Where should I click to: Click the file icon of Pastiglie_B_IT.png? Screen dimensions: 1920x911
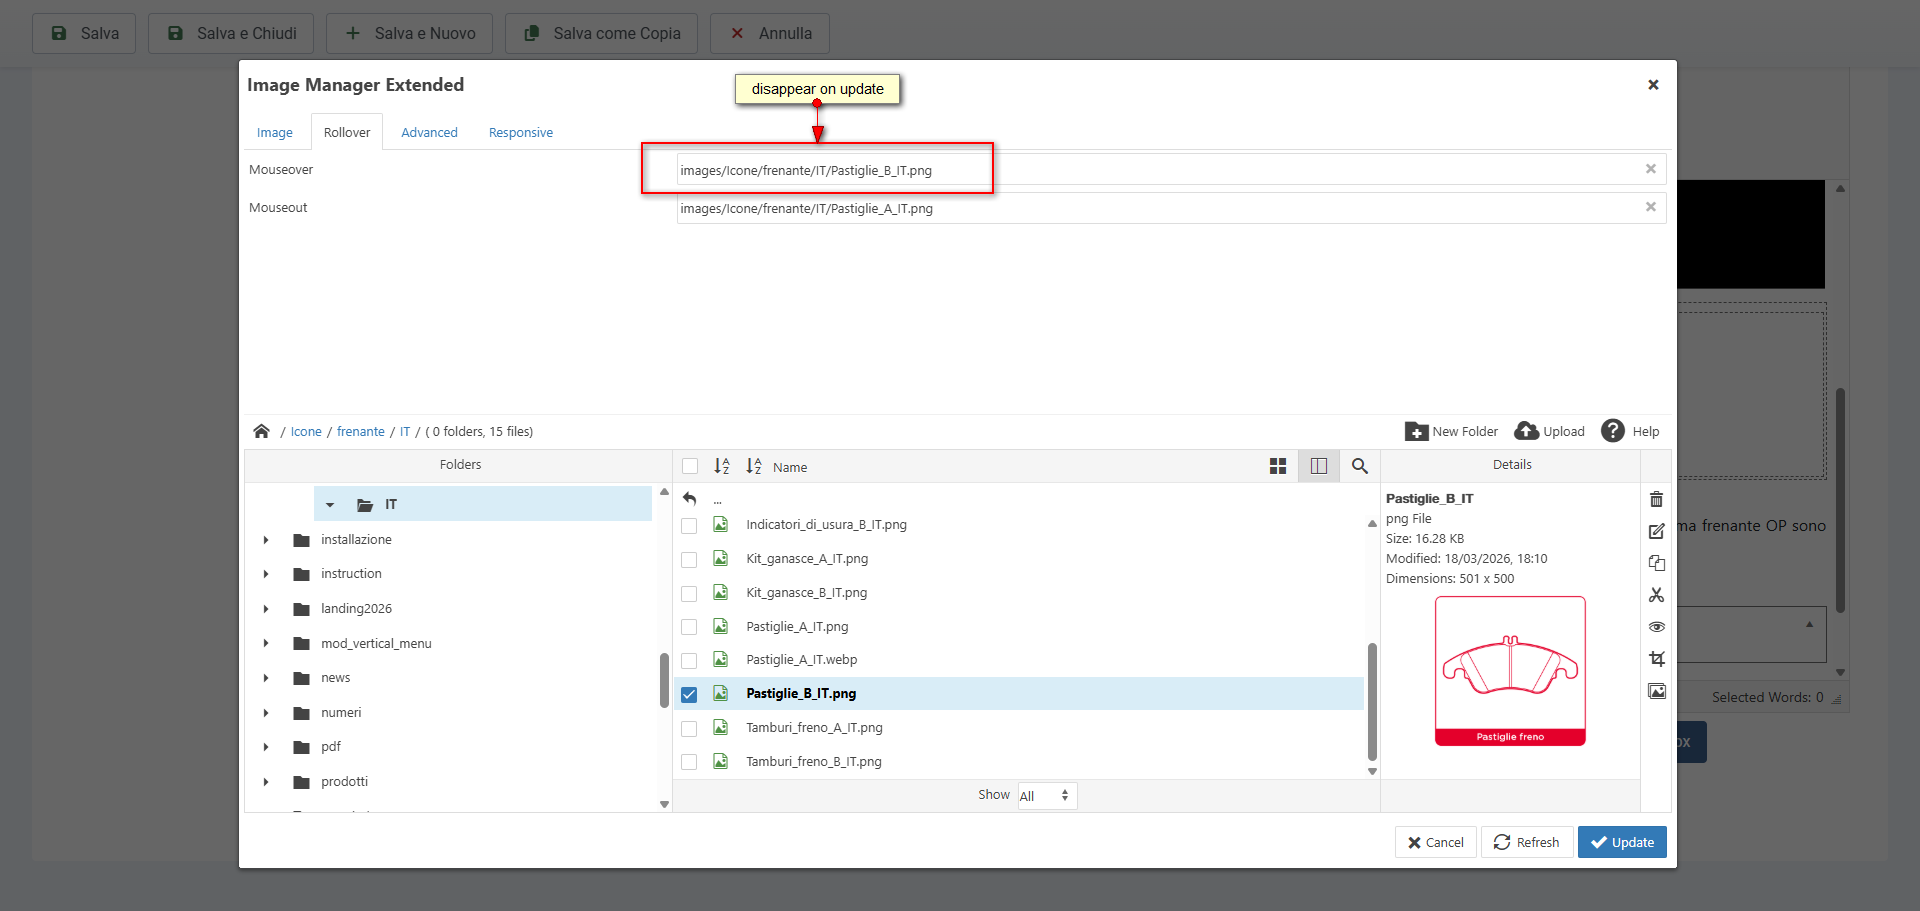point(720,693)
